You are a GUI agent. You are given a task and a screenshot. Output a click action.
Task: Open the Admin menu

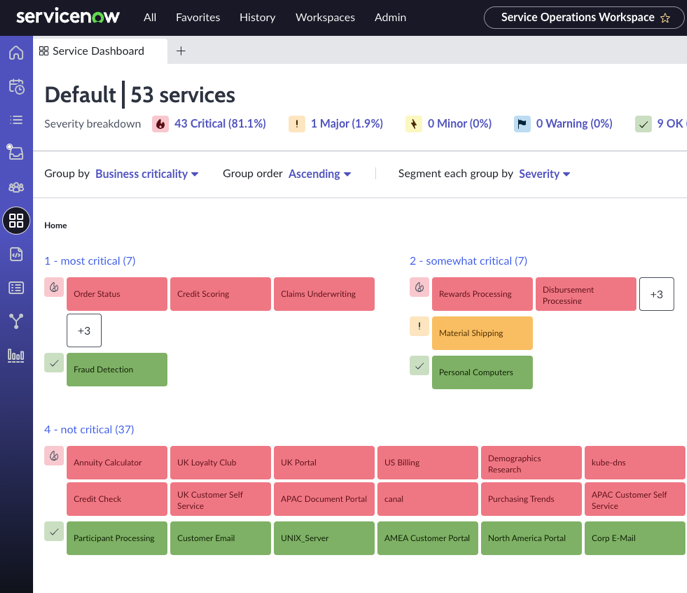pos(390,18)
